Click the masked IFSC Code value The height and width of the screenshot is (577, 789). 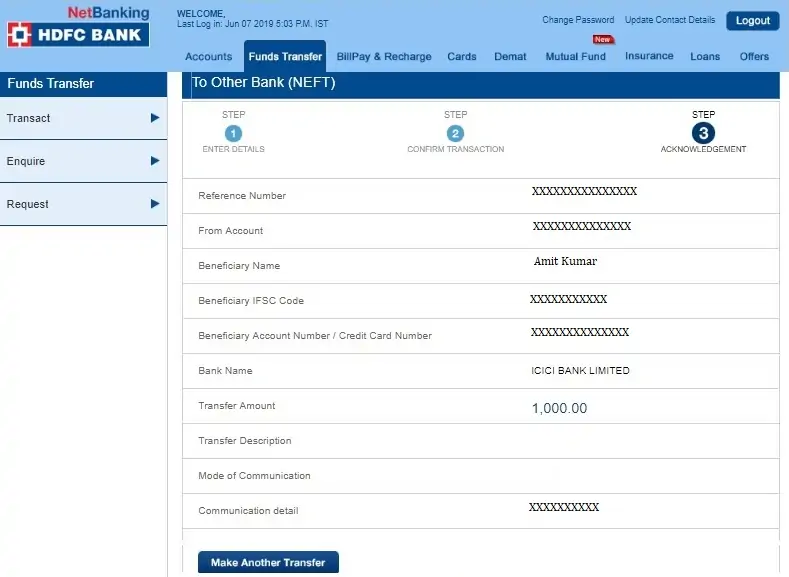point(569,299)
